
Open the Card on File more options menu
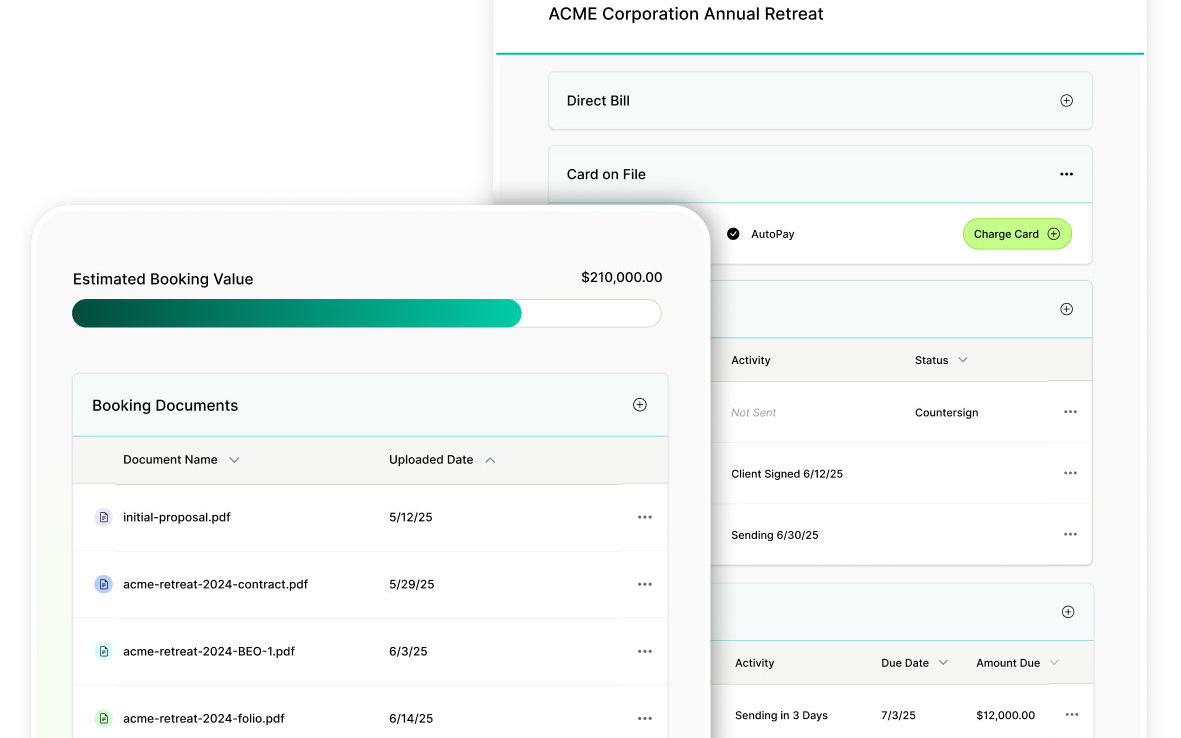pos(1066,174)
